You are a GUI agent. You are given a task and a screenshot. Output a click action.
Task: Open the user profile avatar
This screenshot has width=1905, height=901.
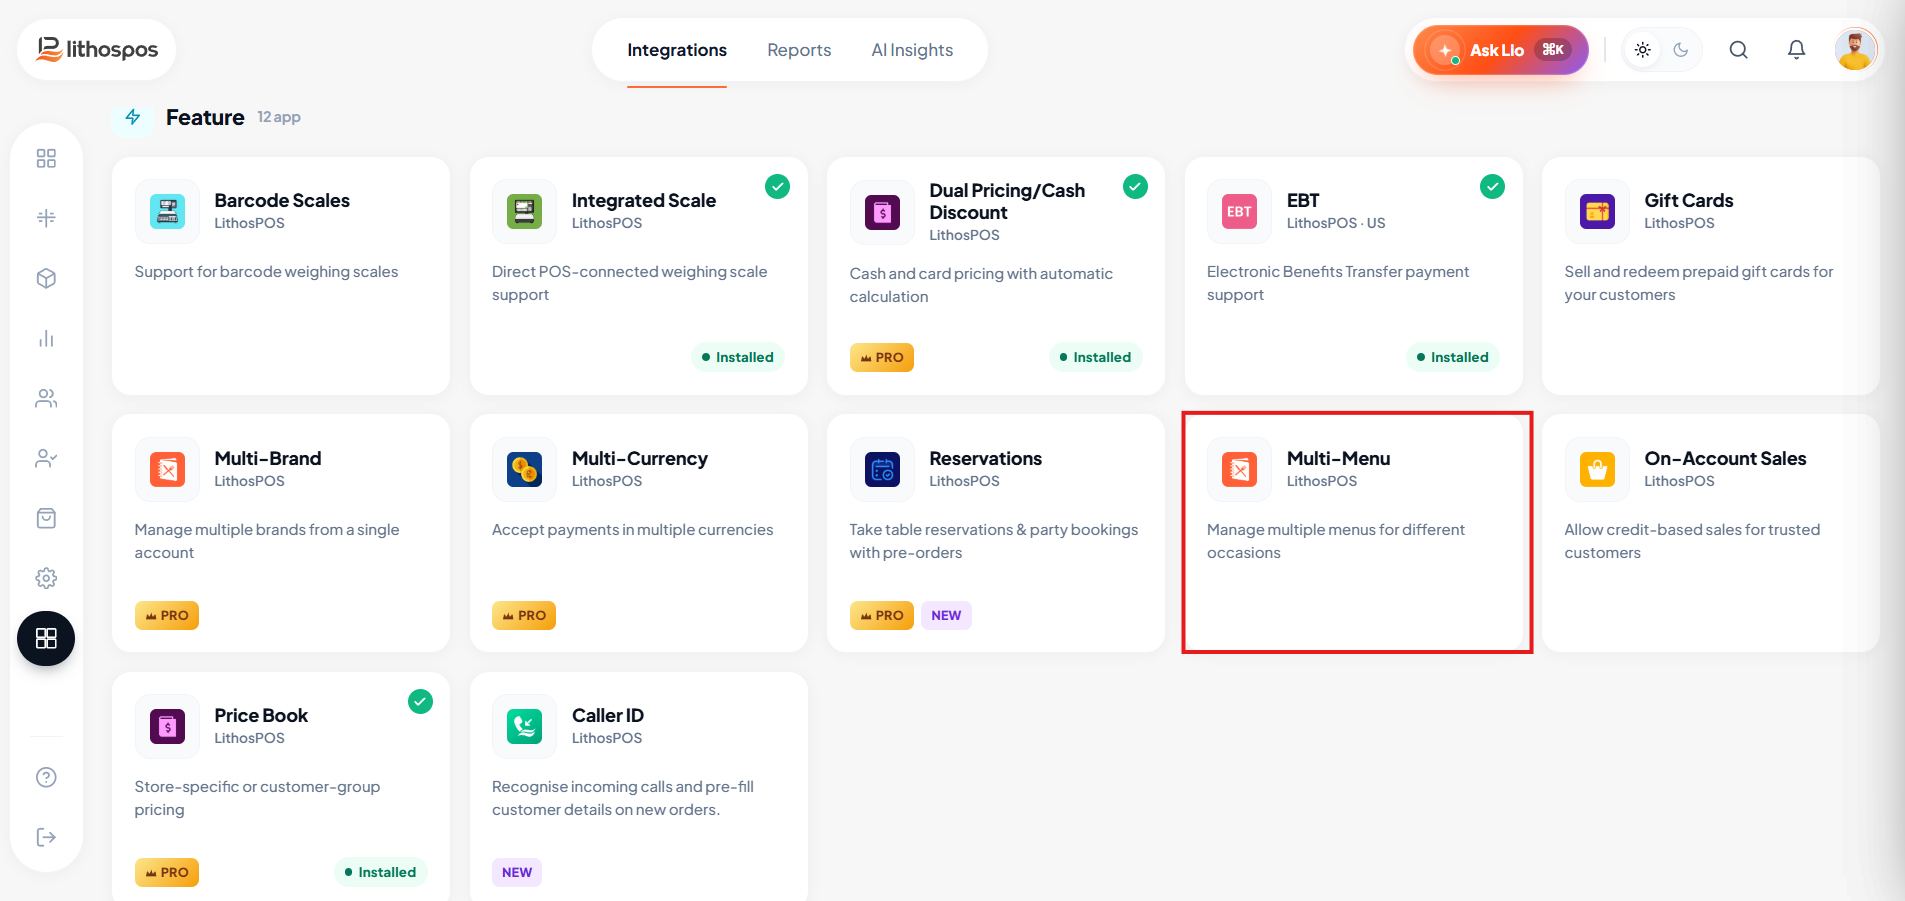pos(1856,49)
